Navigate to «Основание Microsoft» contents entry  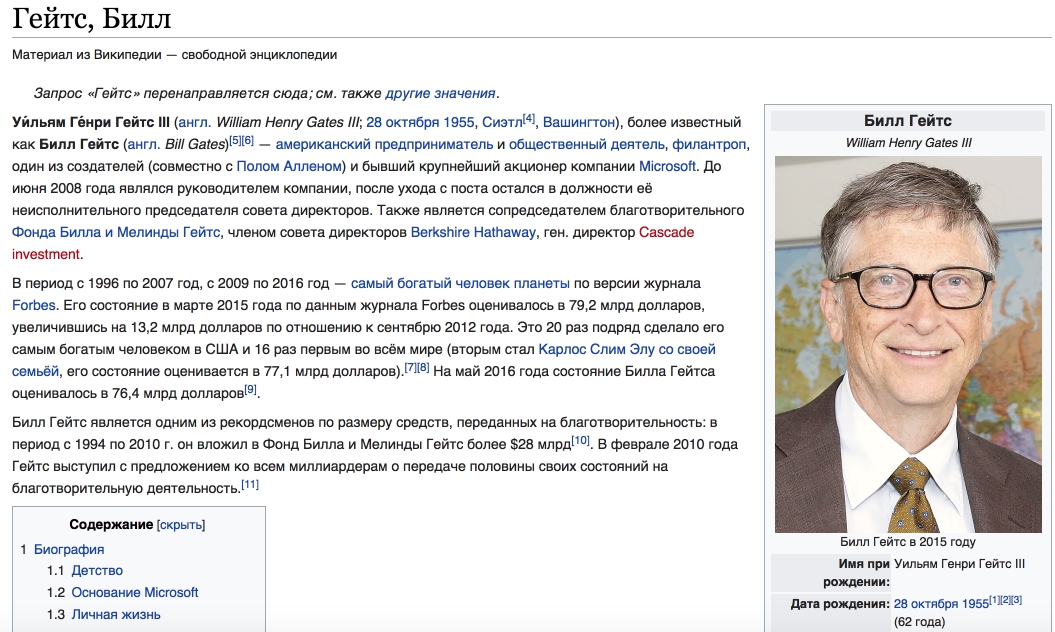135,592
